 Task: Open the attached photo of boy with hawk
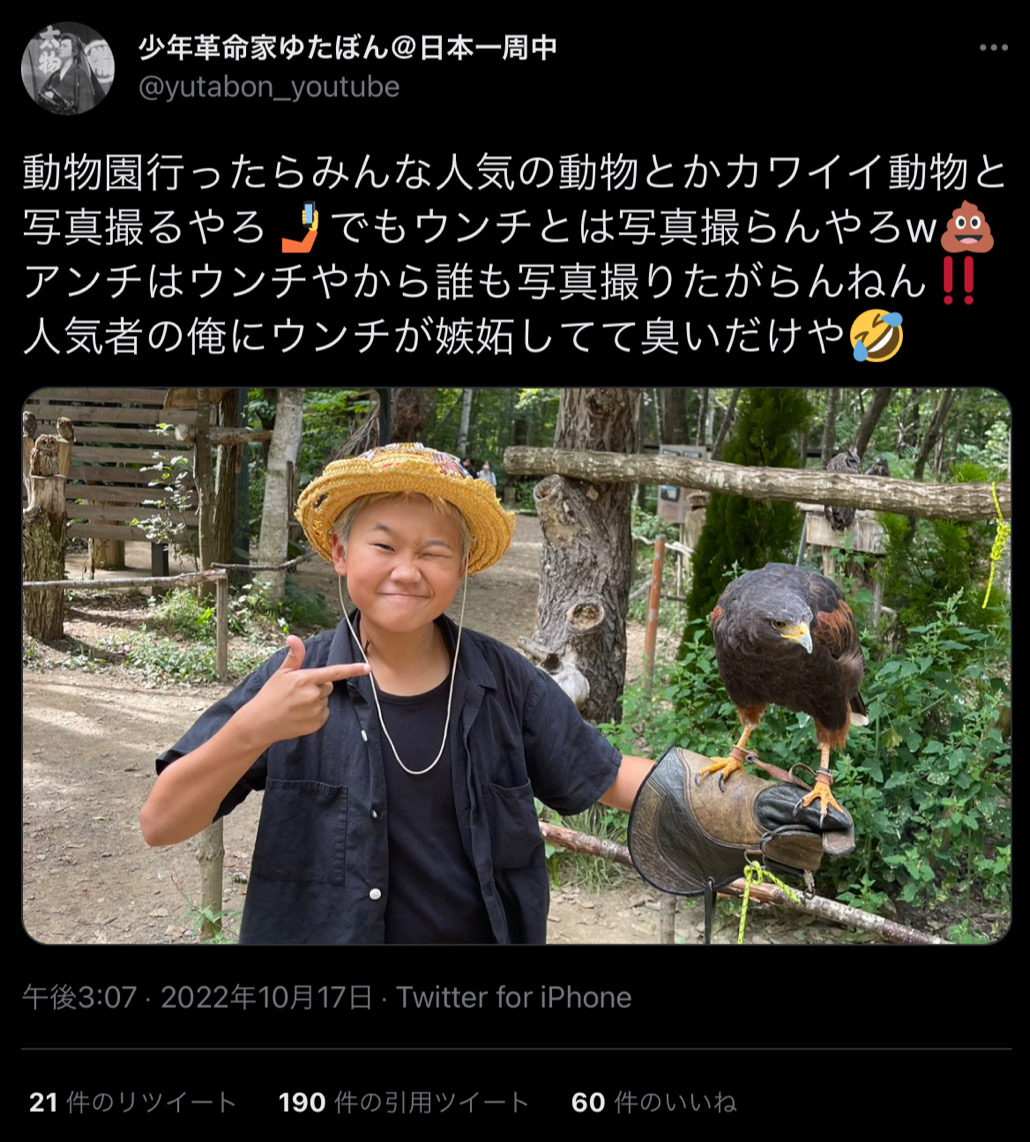click(x=516, y=666)
